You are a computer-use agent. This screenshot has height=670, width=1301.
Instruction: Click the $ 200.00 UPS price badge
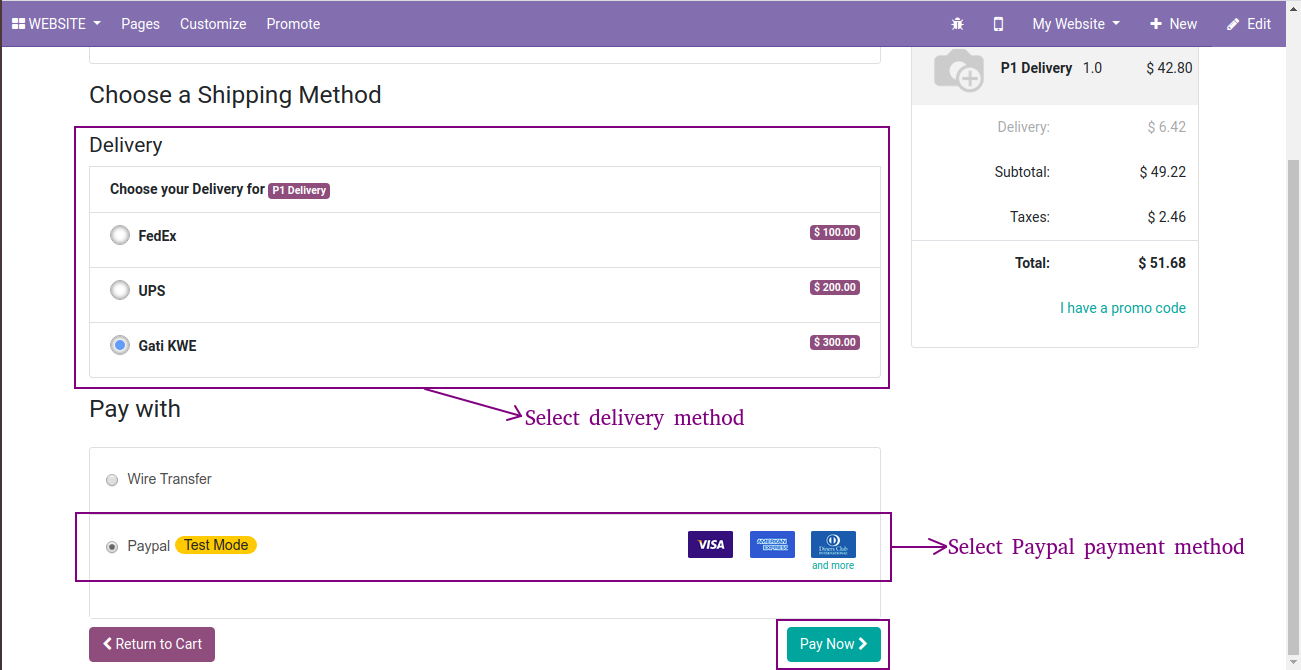point(835,287)
